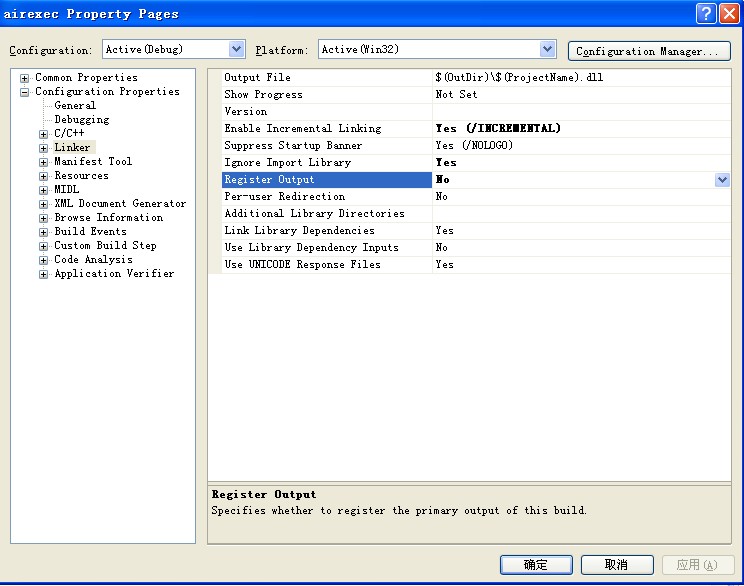Expand Custom Build Step node
The width and height of the screenshot is (744, 586).
tap(43, 246)
